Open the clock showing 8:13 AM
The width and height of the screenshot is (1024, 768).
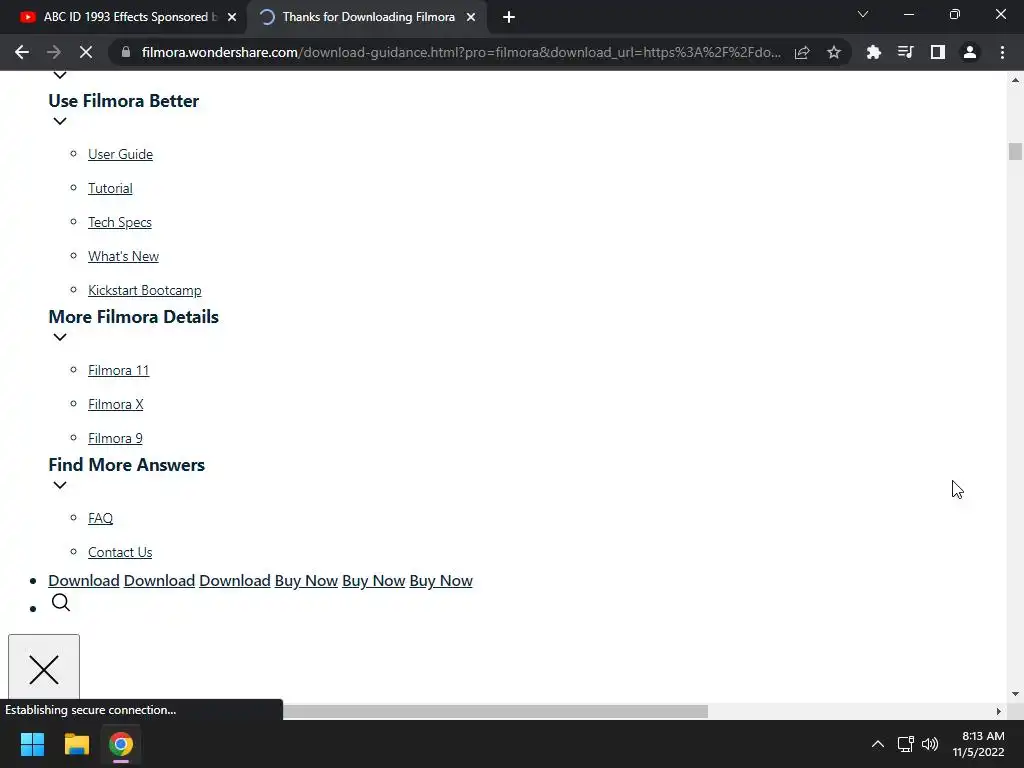(x=978, y=744)
